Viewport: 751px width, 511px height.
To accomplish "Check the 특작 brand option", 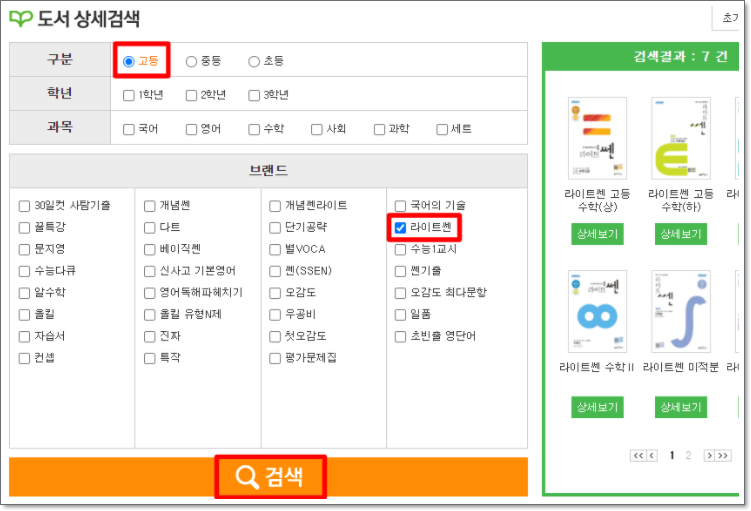I will (149, 358).
